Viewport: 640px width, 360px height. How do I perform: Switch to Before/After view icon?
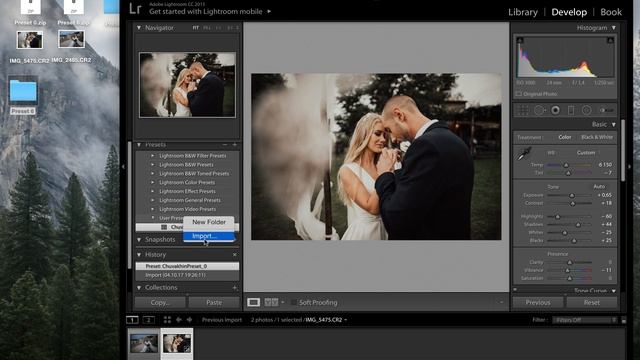tap(271, 302)
